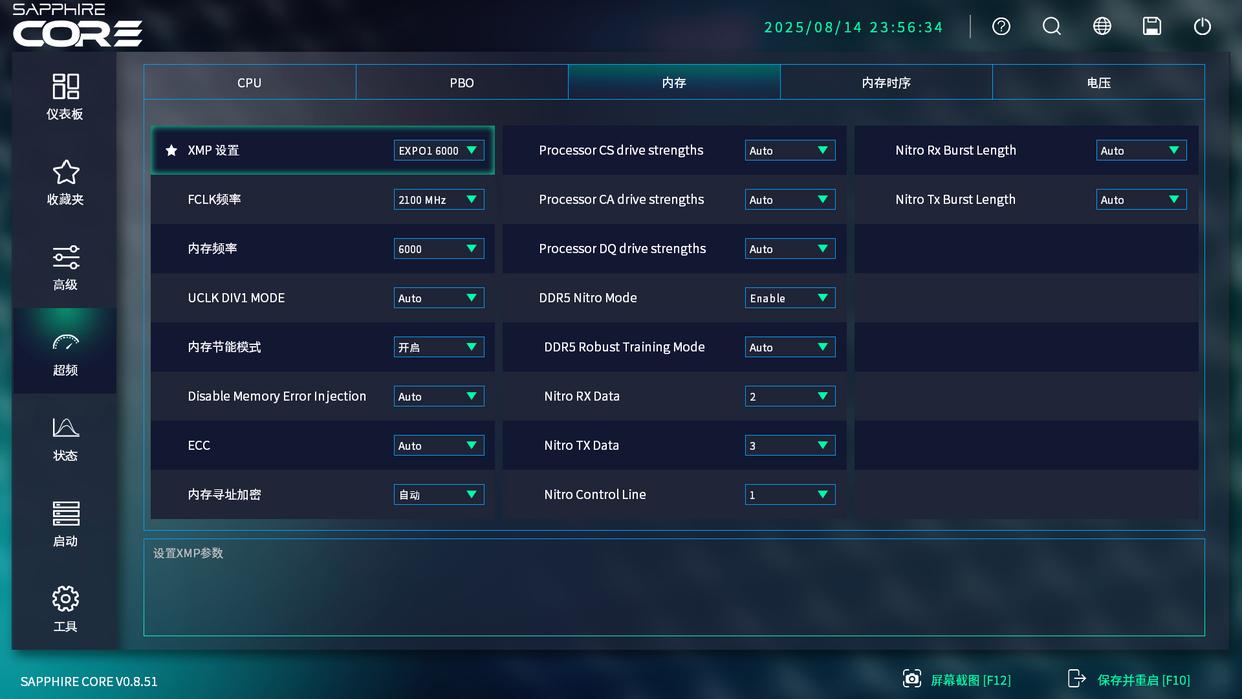Click the power icon at top right
The height and width of the screenshot is (699, 1242).
tap(1203, 27)
